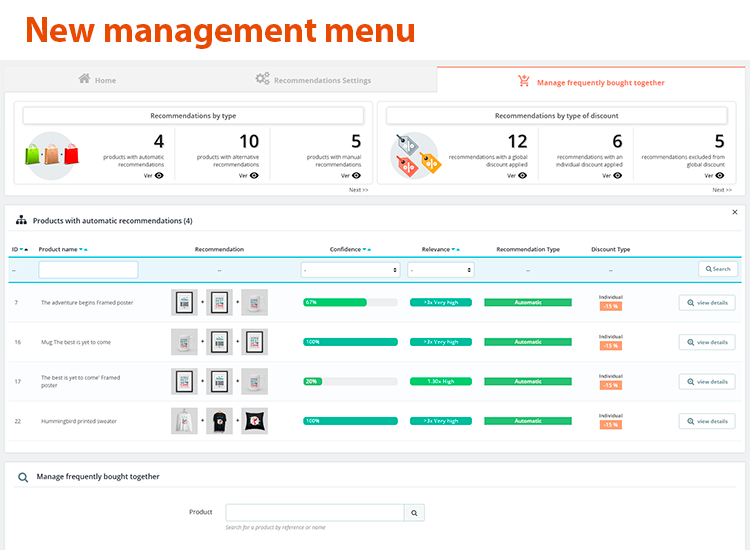
Task: Open the Home tab
Action: tap(98, 80)
